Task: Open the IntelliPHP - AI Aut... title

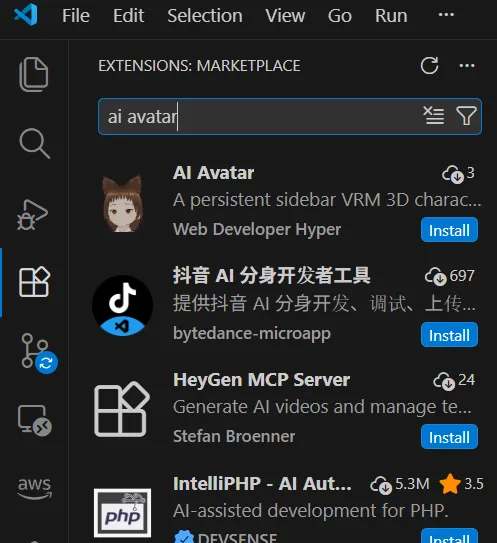Action: tap(262, 483)
